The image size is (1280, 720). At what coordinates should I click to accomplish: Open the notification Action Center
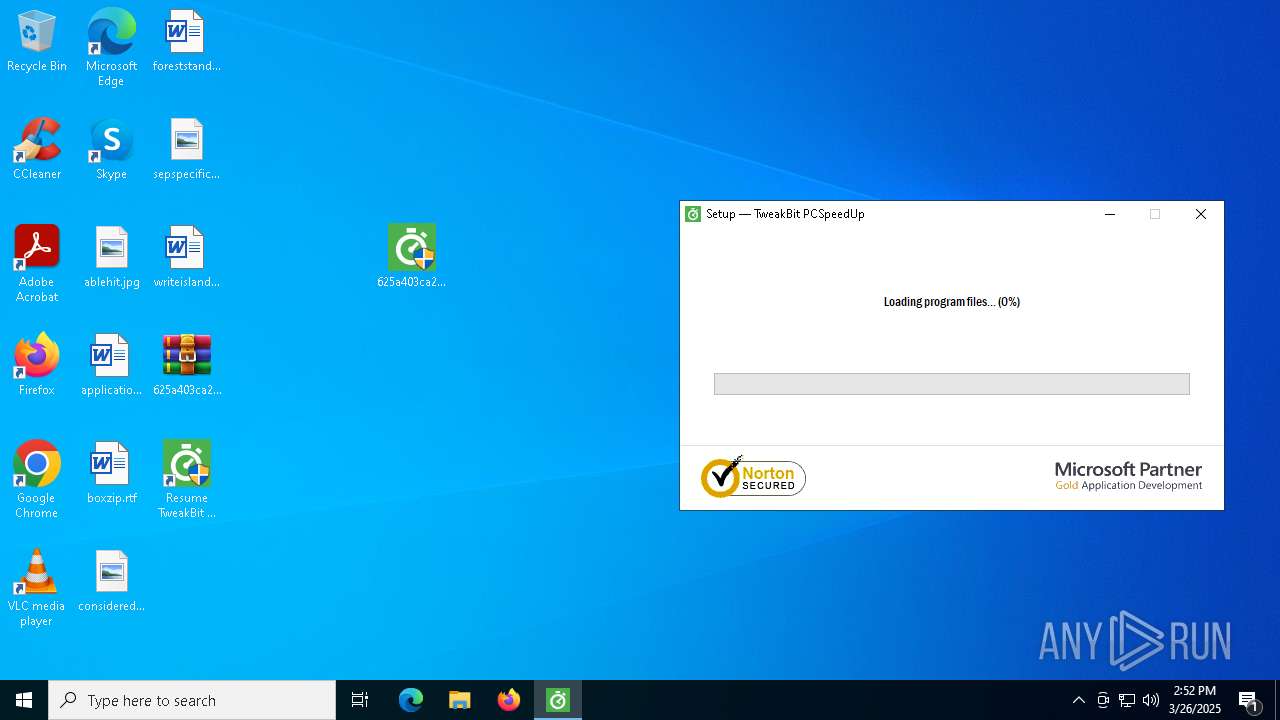[1249, 700]
